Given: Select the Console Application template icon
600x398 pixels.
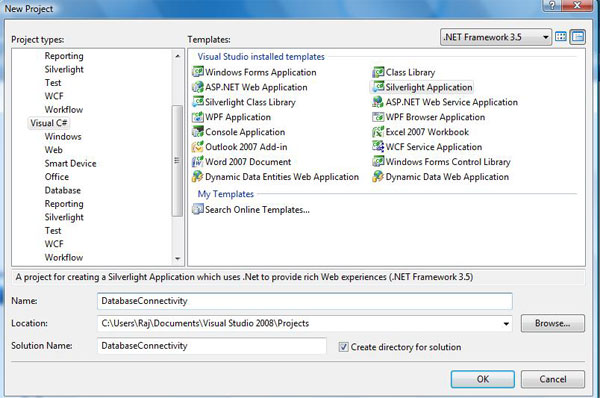Looking at the screenshot, I should pos(197,132).
